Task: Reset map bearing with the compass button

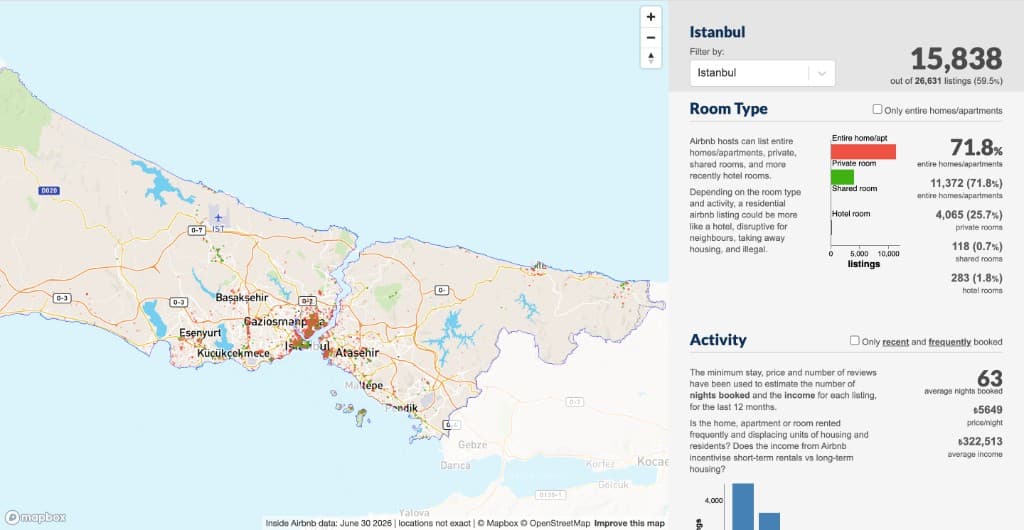Action: tap(650, 57)
